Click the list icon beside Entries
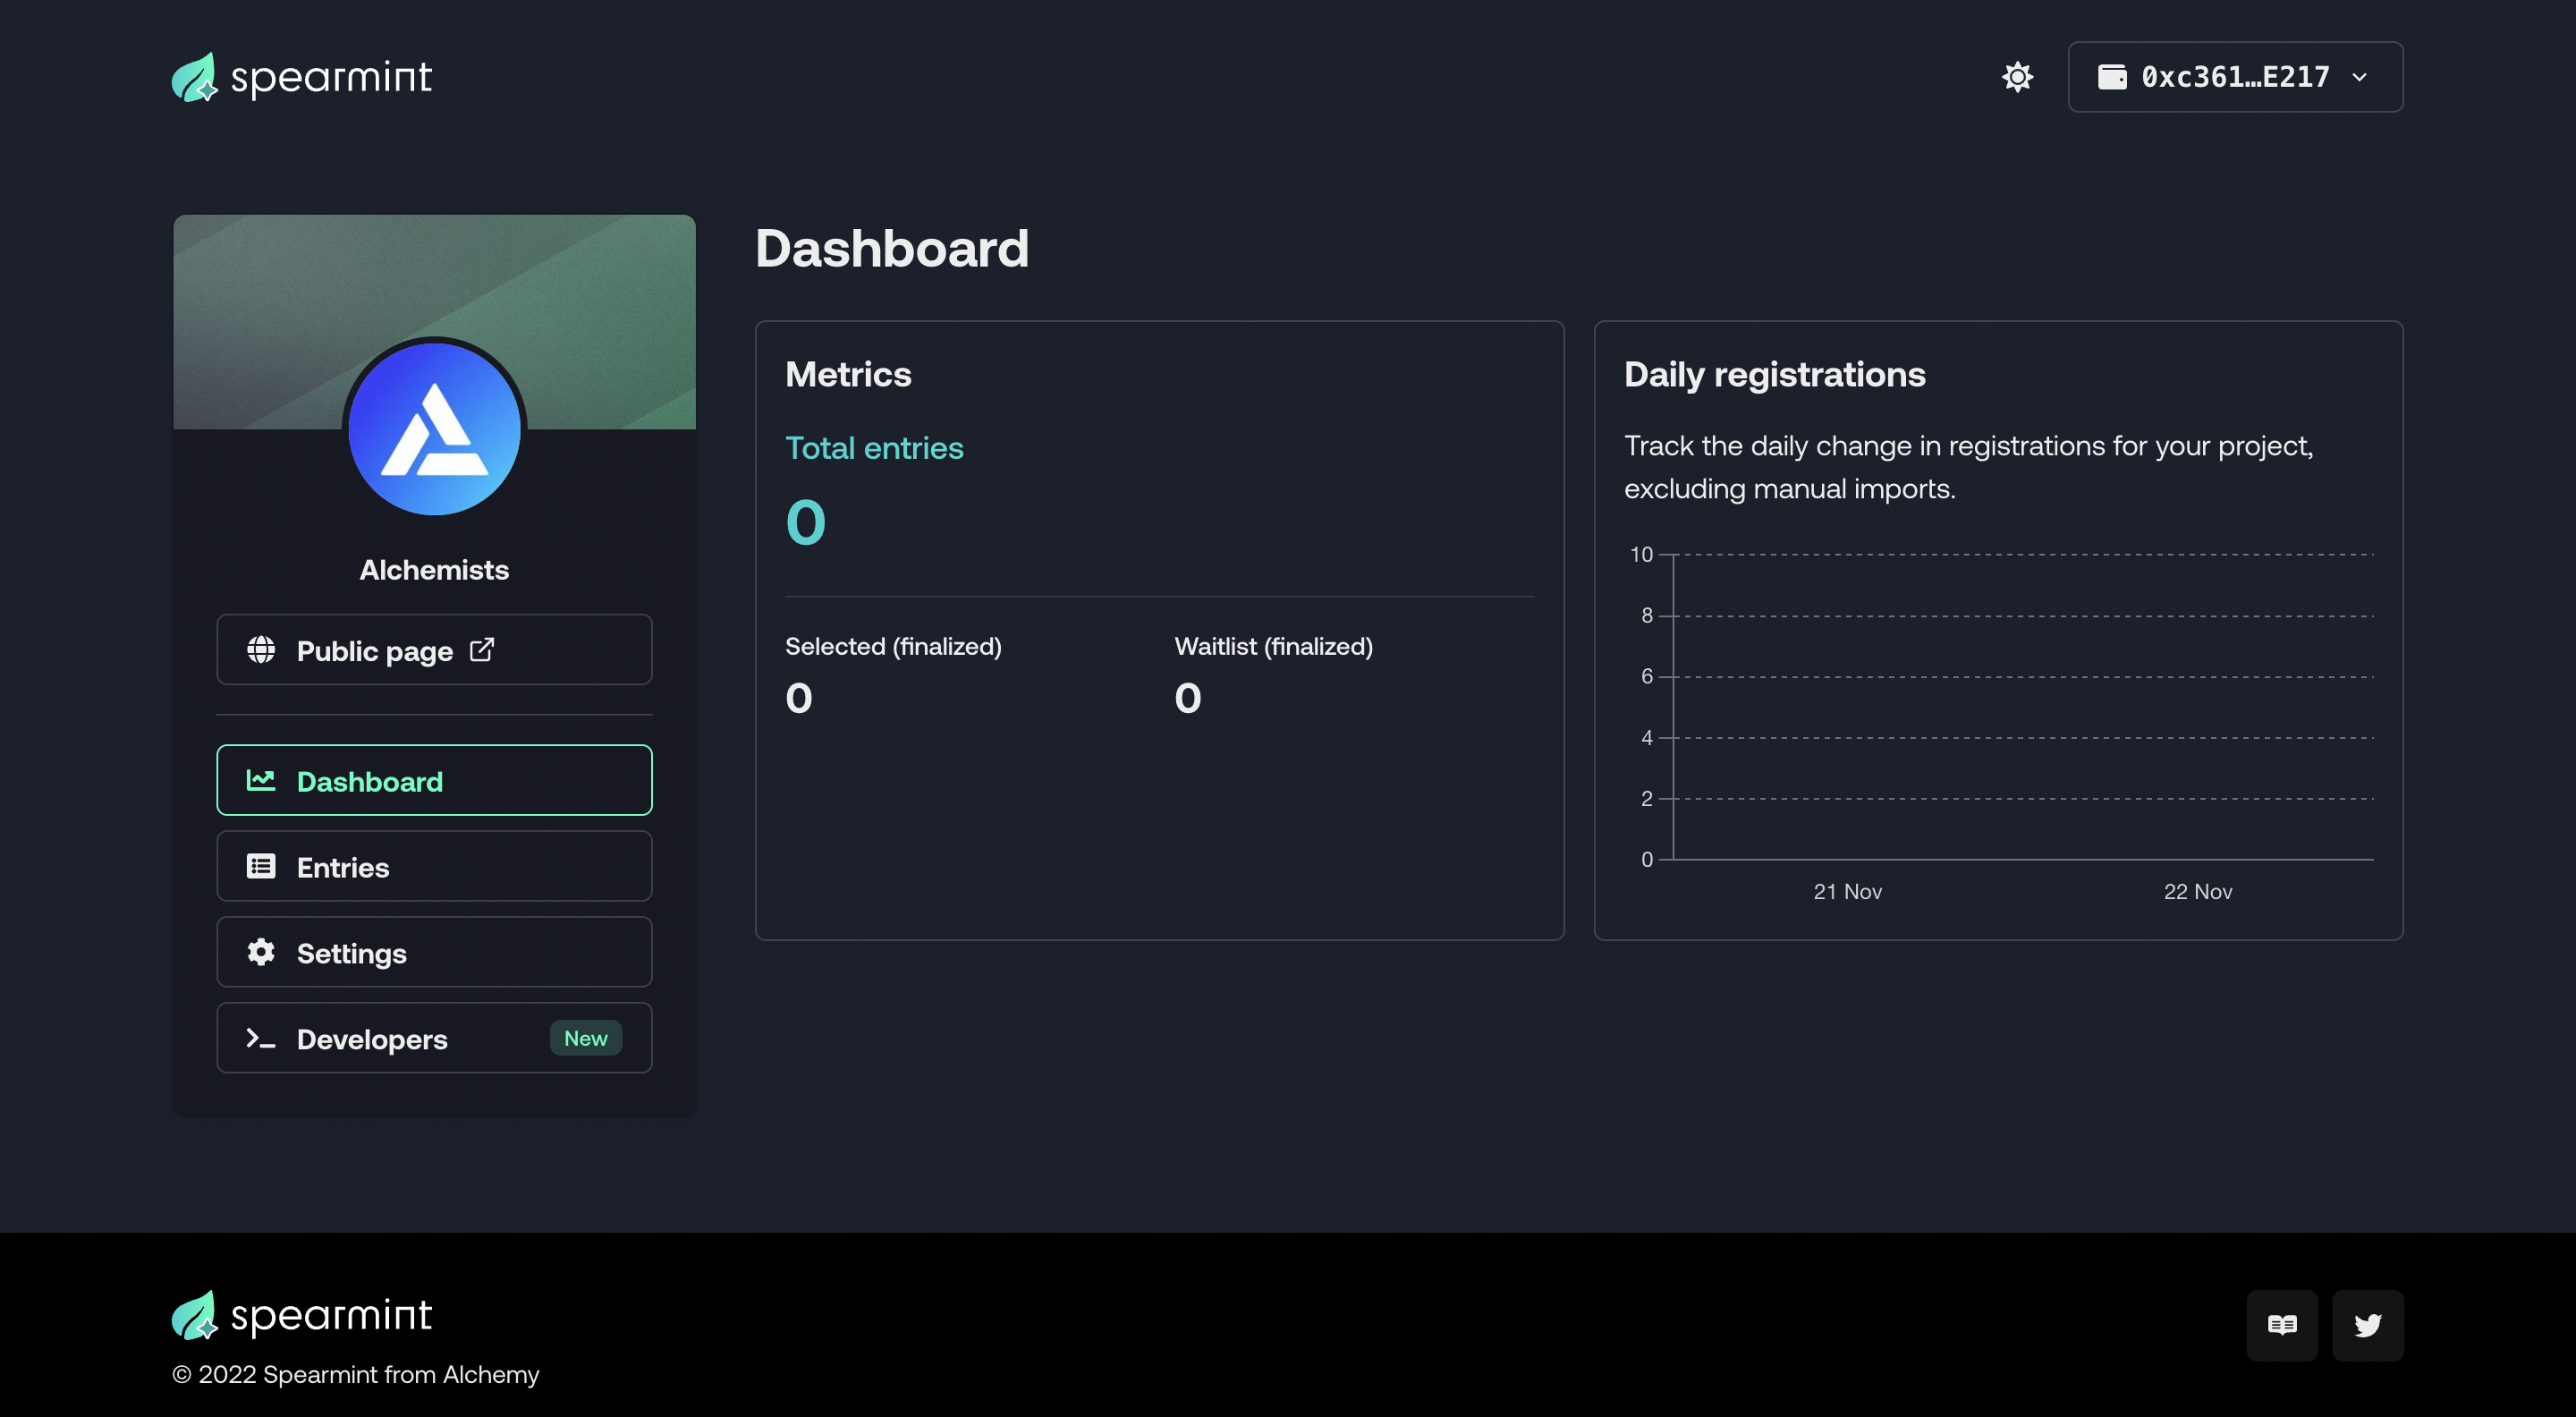 261,866
